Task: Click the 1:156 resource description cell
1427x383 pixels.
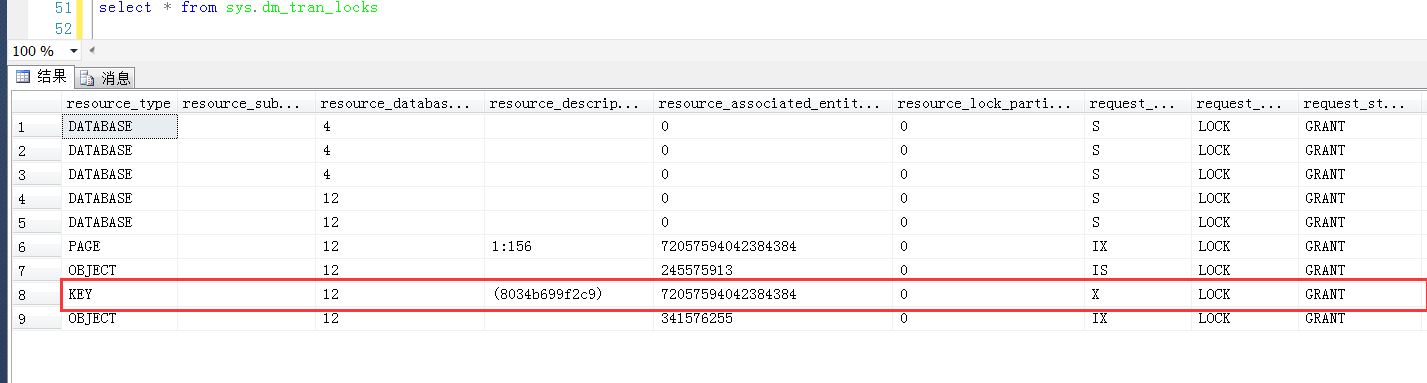Action: click(569, 246)
